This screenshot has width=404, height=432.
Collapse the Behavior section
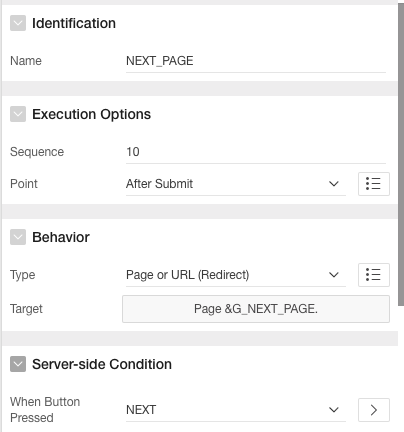[x=18, y=237]
